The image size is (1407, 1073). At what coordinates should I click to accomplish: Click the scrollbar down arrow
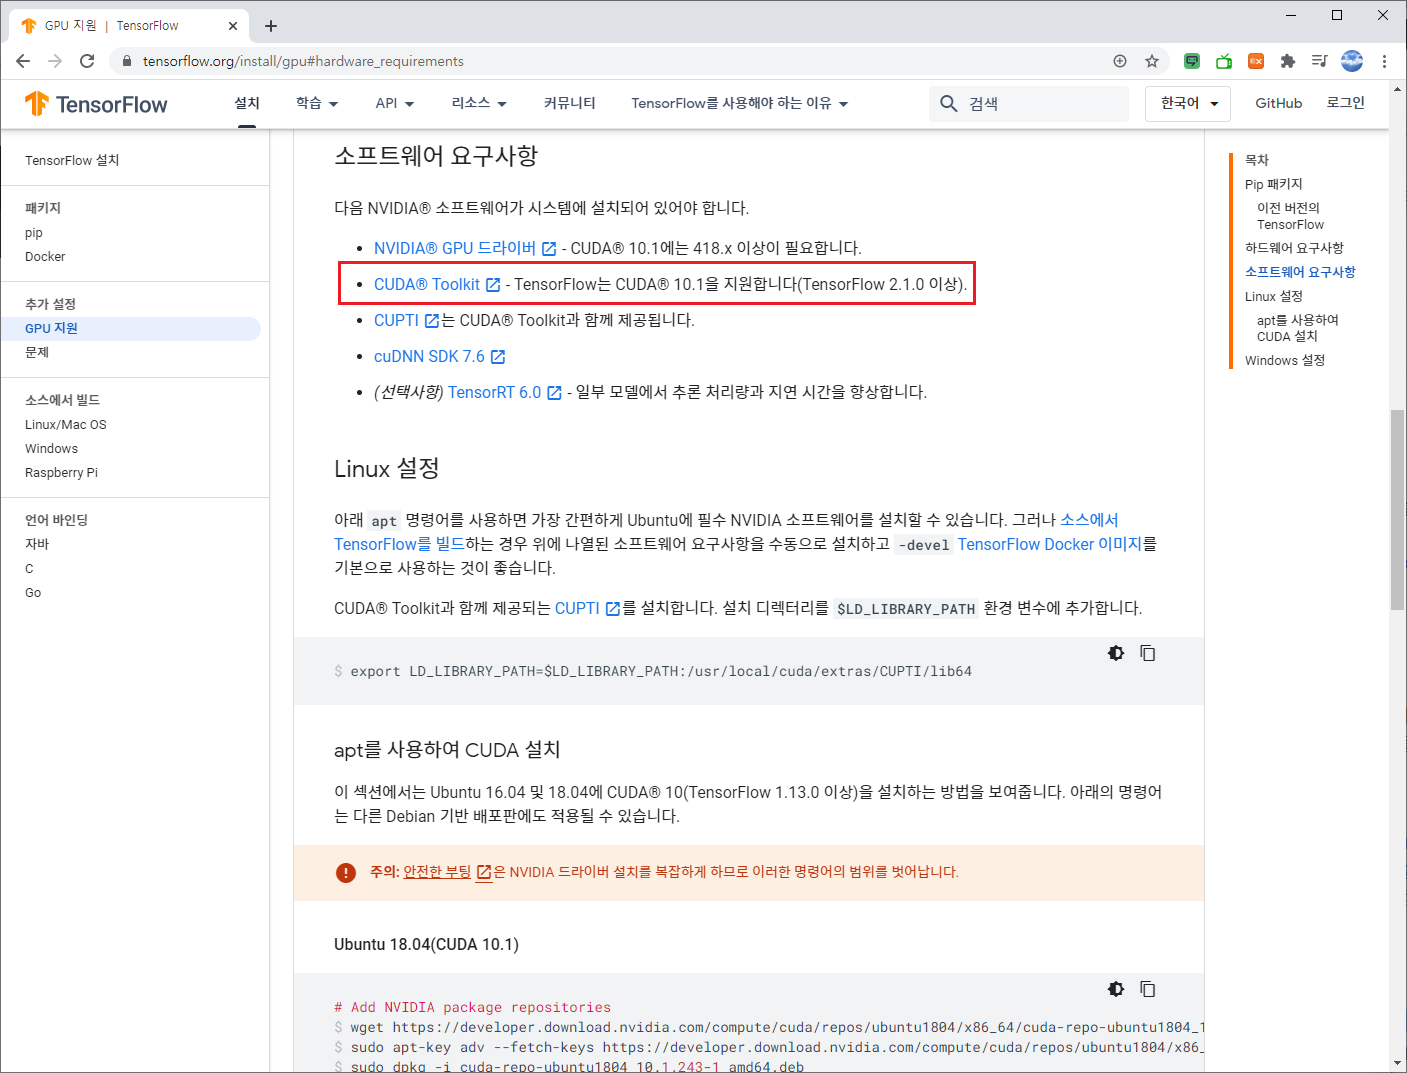point(1398,1063)
